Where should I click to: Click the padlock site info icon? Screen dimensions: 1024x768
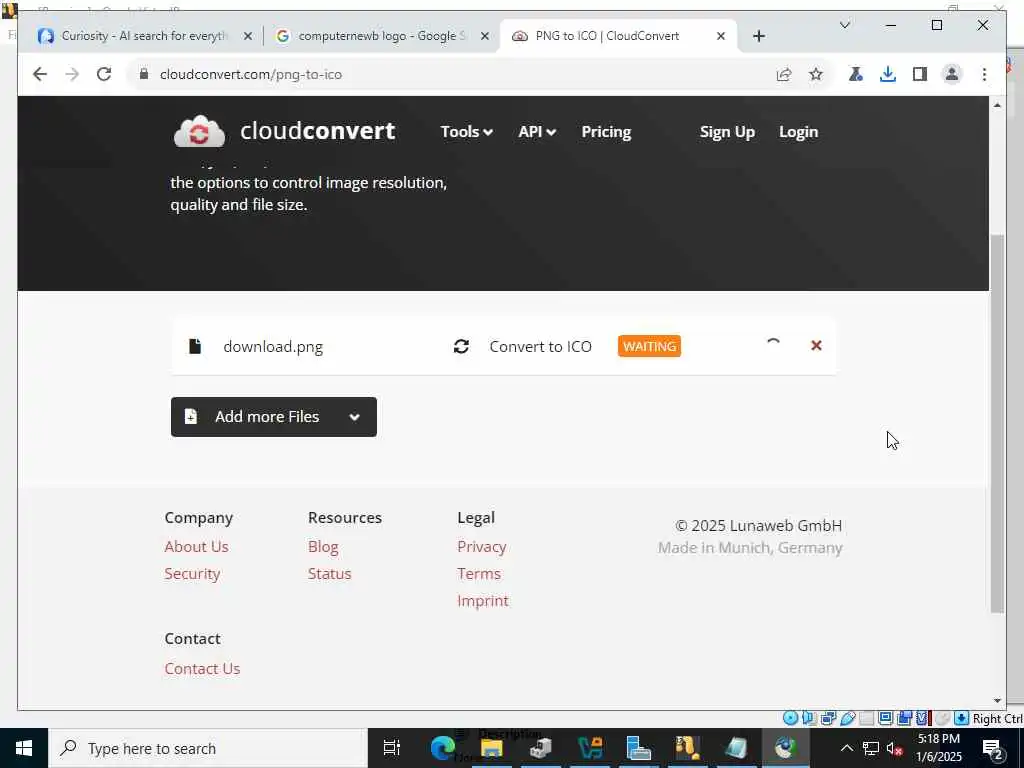pyautogui.click(x=144, y=74)
